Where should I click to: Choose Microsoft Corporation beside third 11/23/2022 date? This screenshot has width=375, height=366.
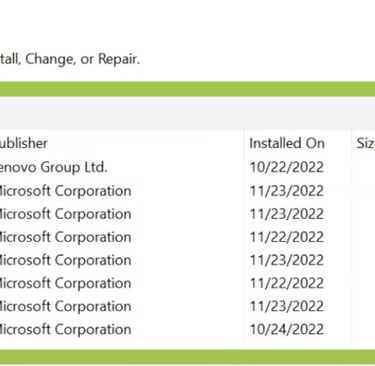point(65,260)
